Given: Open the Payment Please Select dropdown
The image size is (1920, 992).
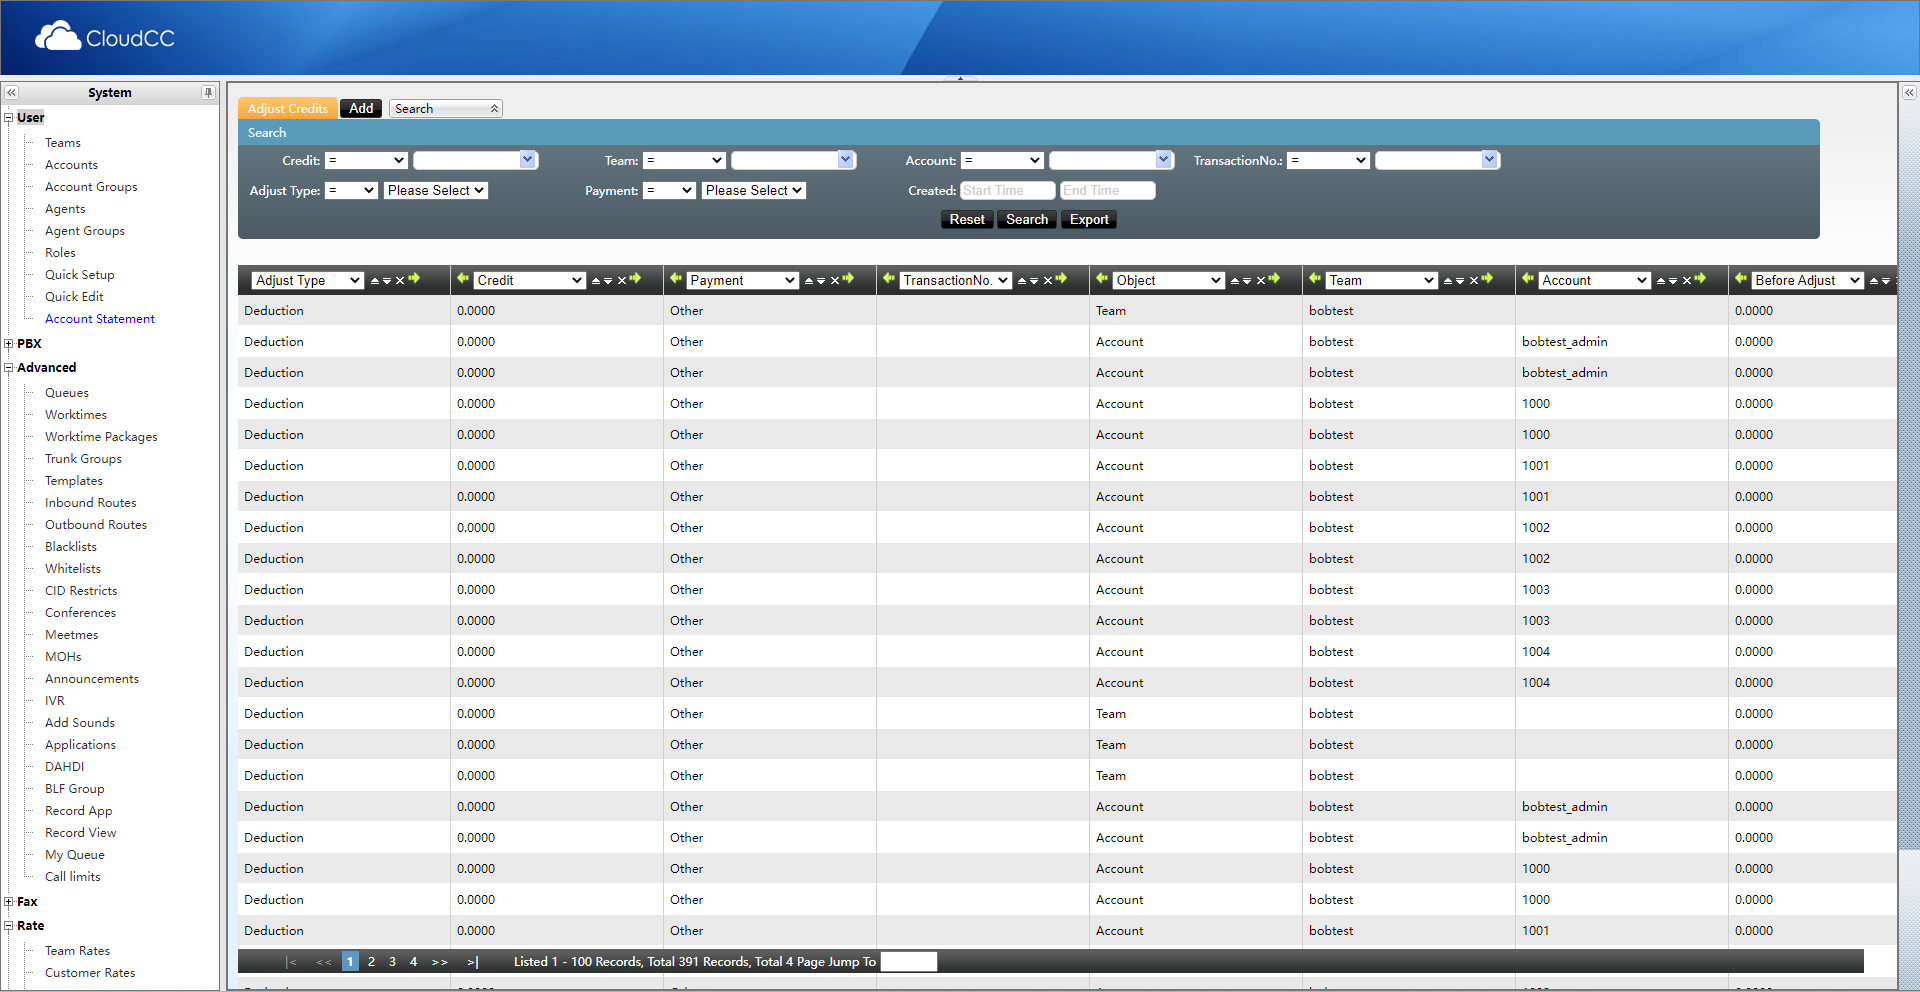Looking at the screenshot, I should point(753,190).
